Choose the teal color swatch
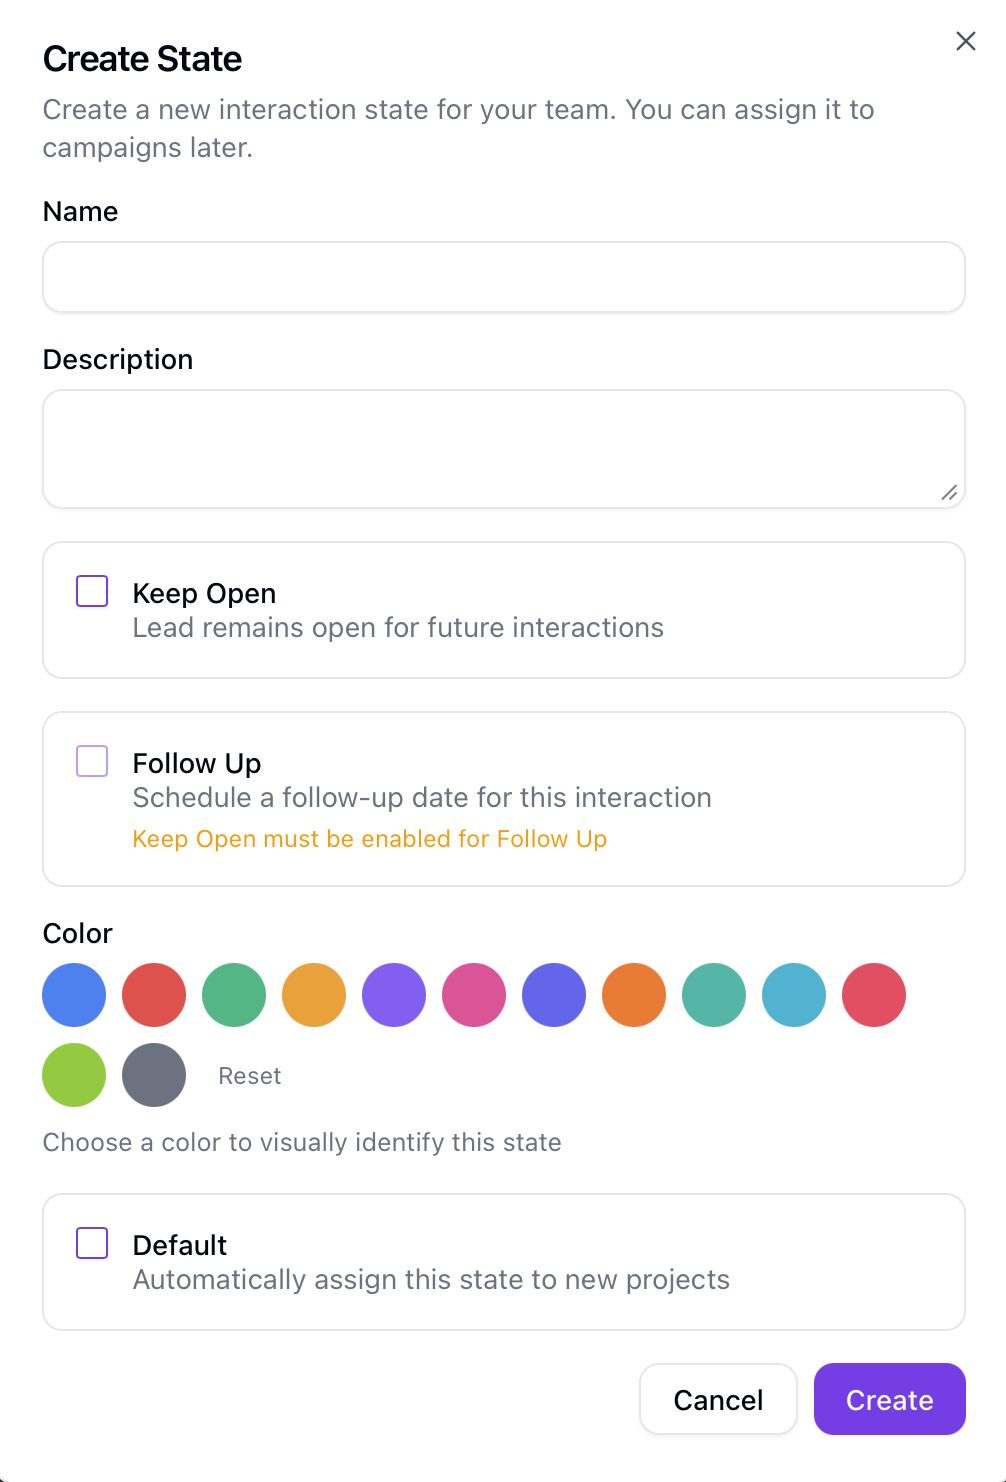The image size is (1006, 1482). point(714,995)
